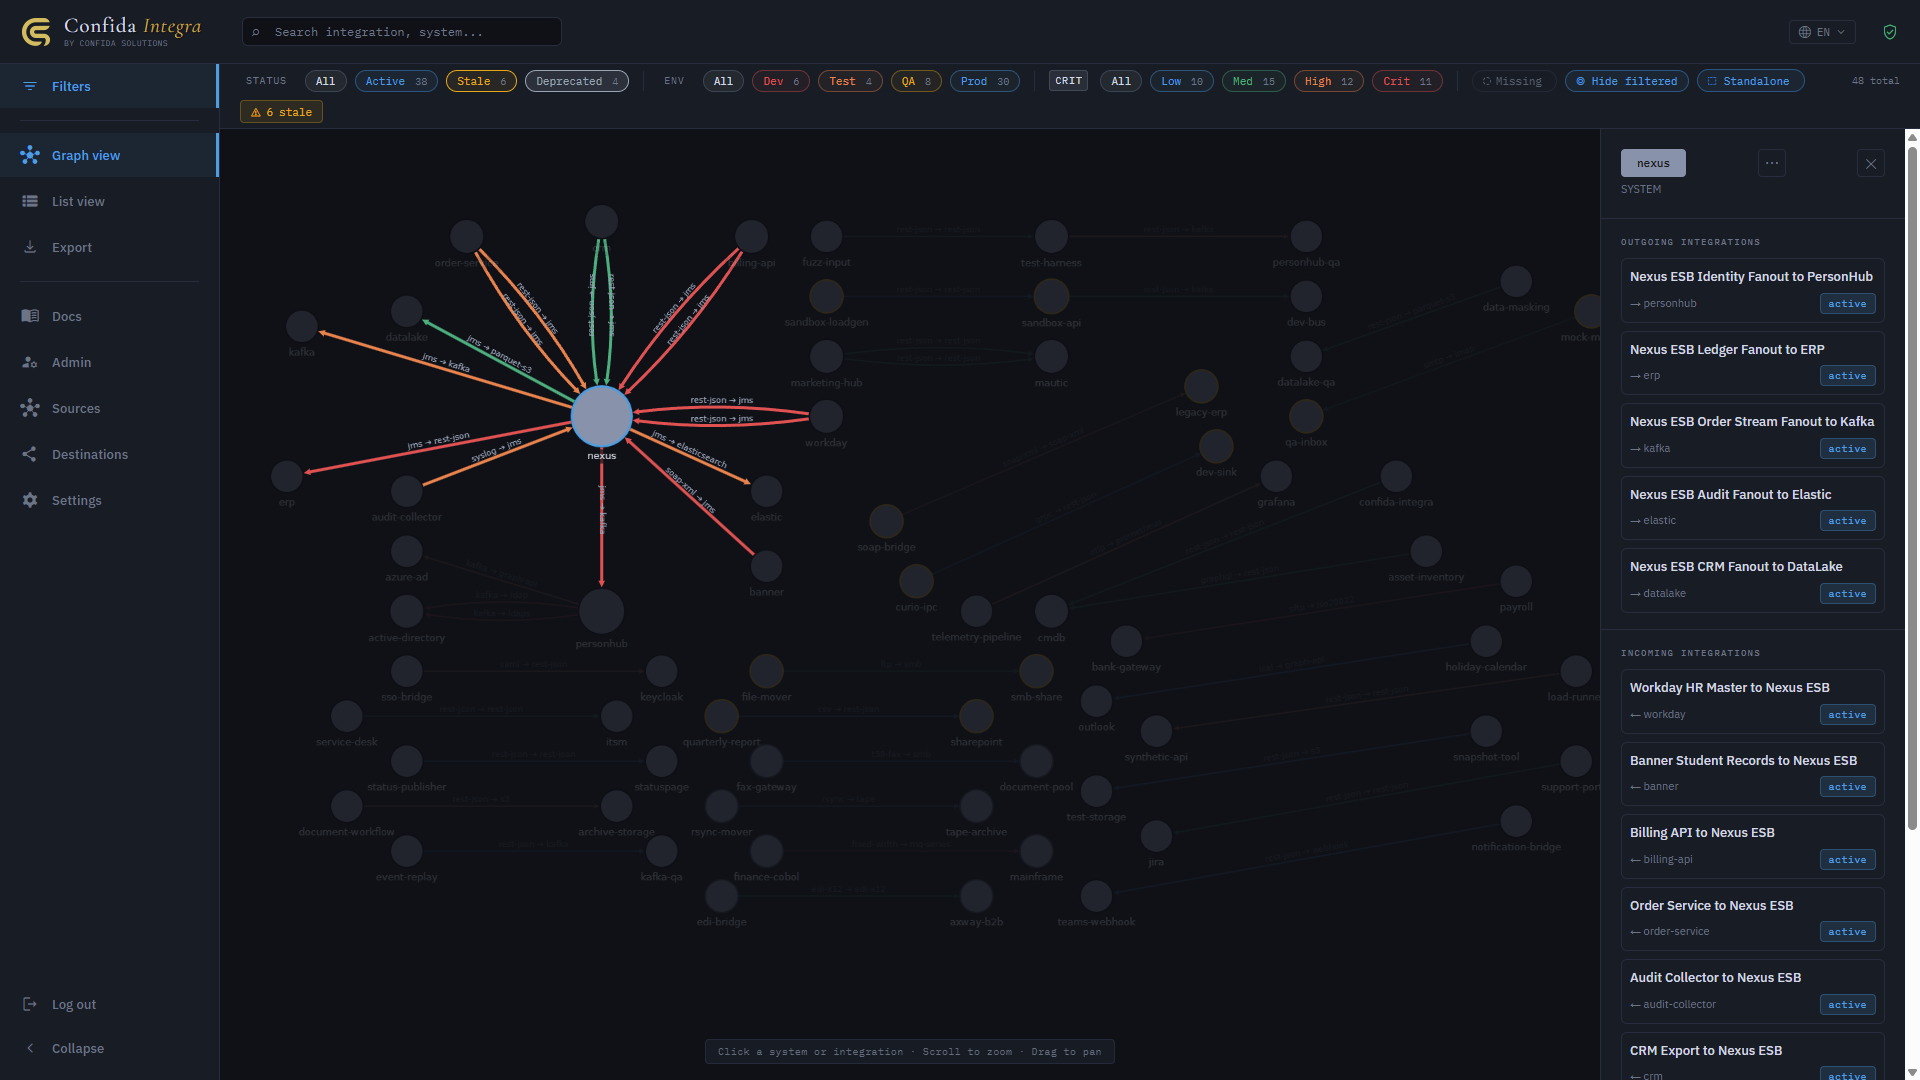Click the Confida Integra logo icon
The image size is (1920, 1080).
pos(36,32)
